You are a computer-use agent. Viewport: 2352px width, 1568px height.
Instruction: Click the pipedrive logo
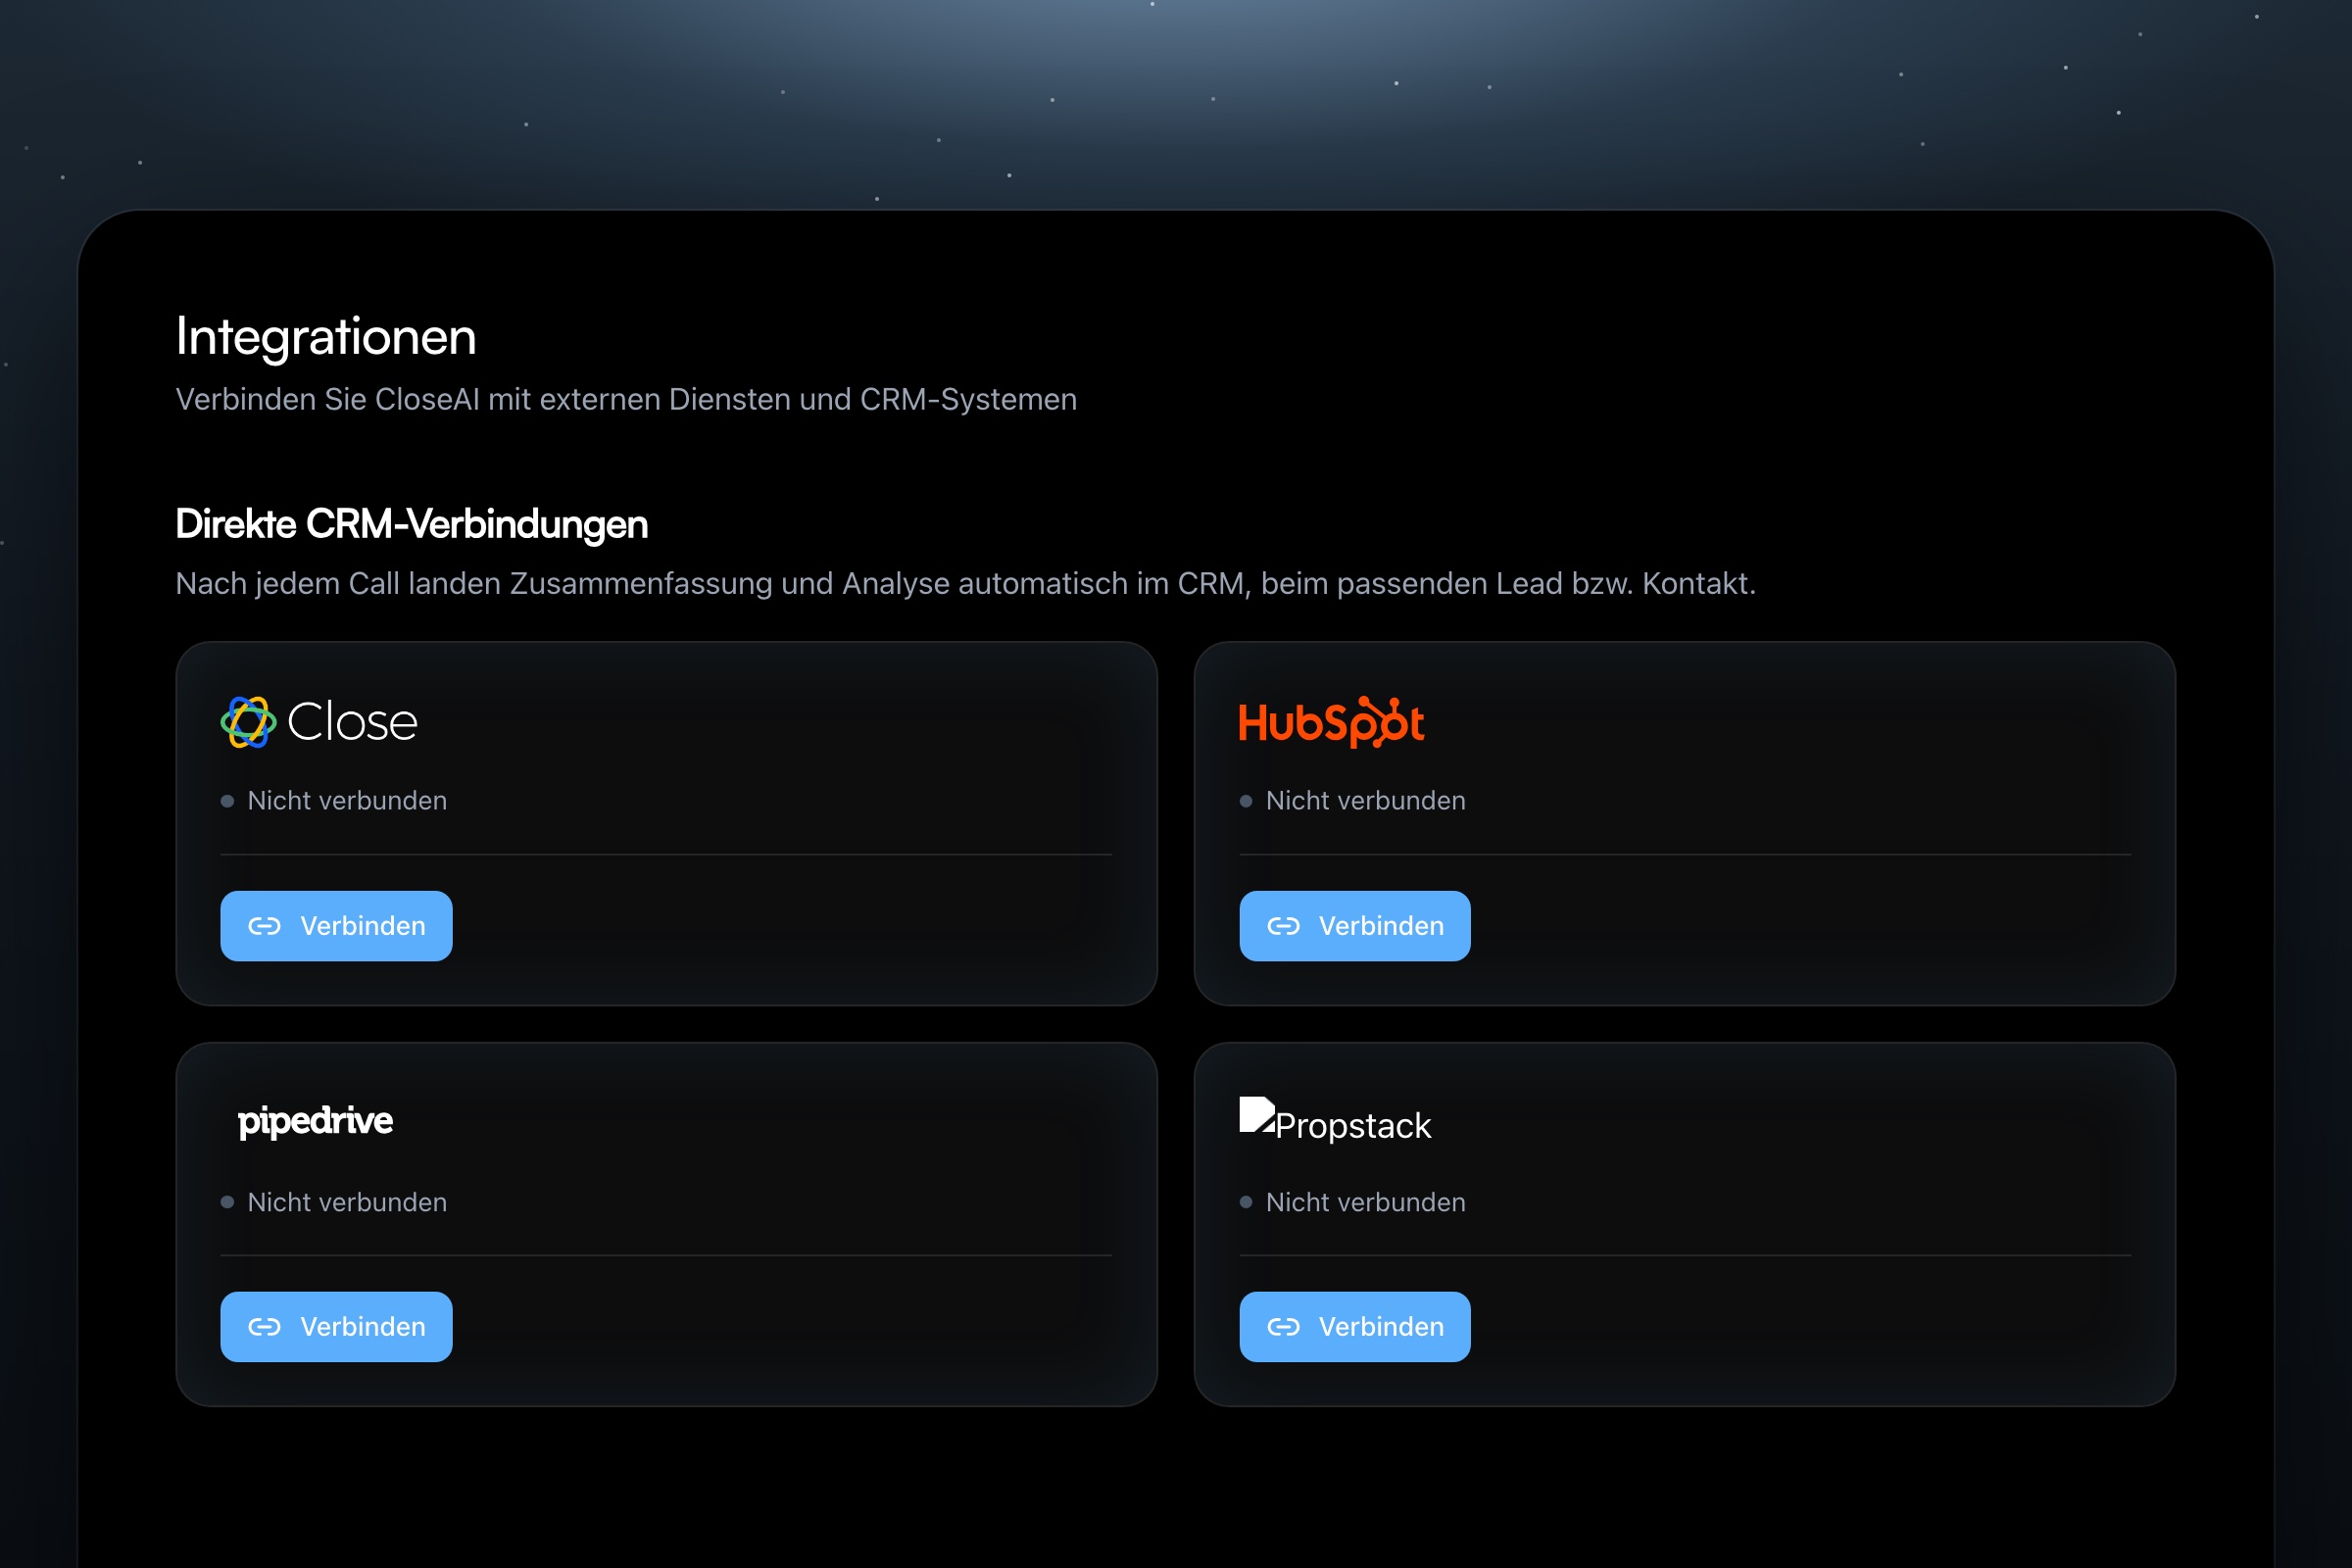(x=315, y=1122)
